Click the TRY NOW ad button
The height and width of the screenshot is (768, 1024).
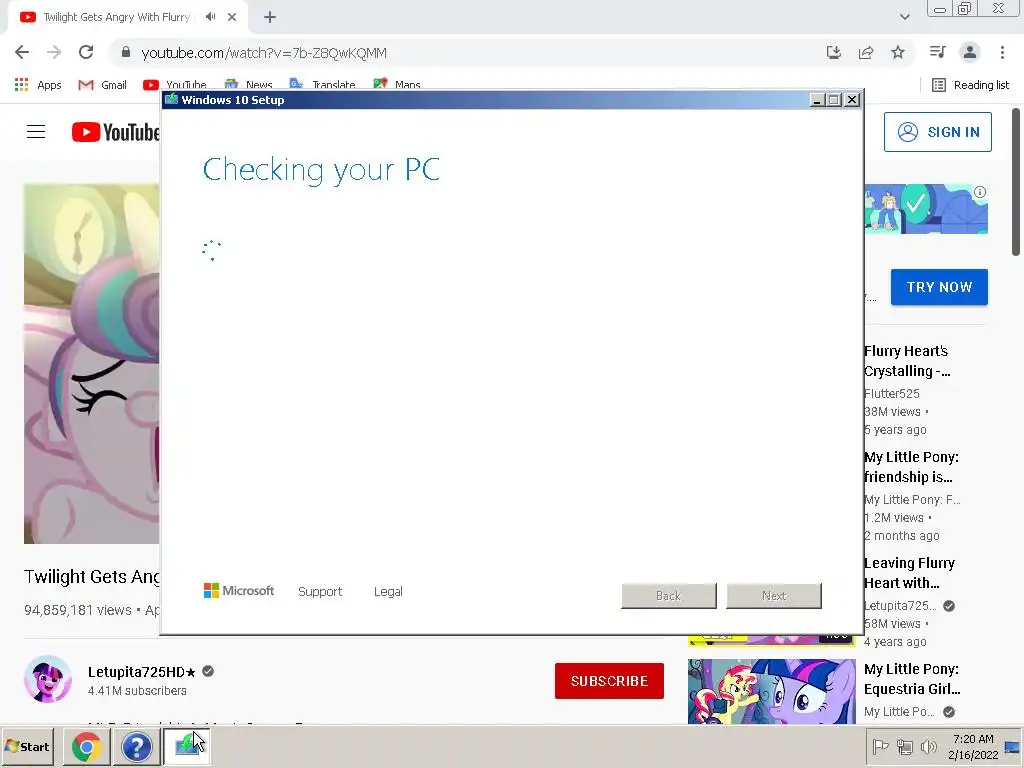tap(939, 287)
